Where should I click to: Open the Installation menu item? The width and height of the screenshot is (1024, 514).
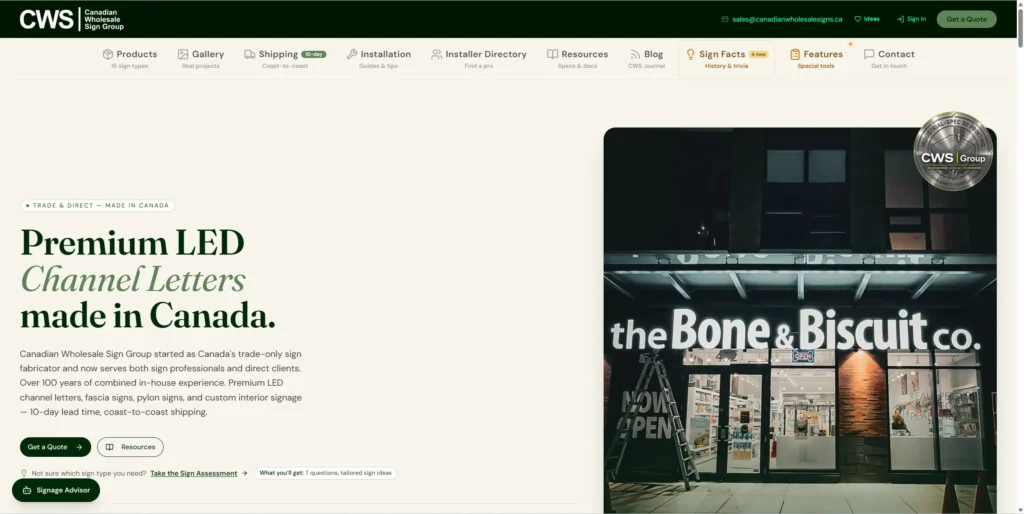click(379, 59)
